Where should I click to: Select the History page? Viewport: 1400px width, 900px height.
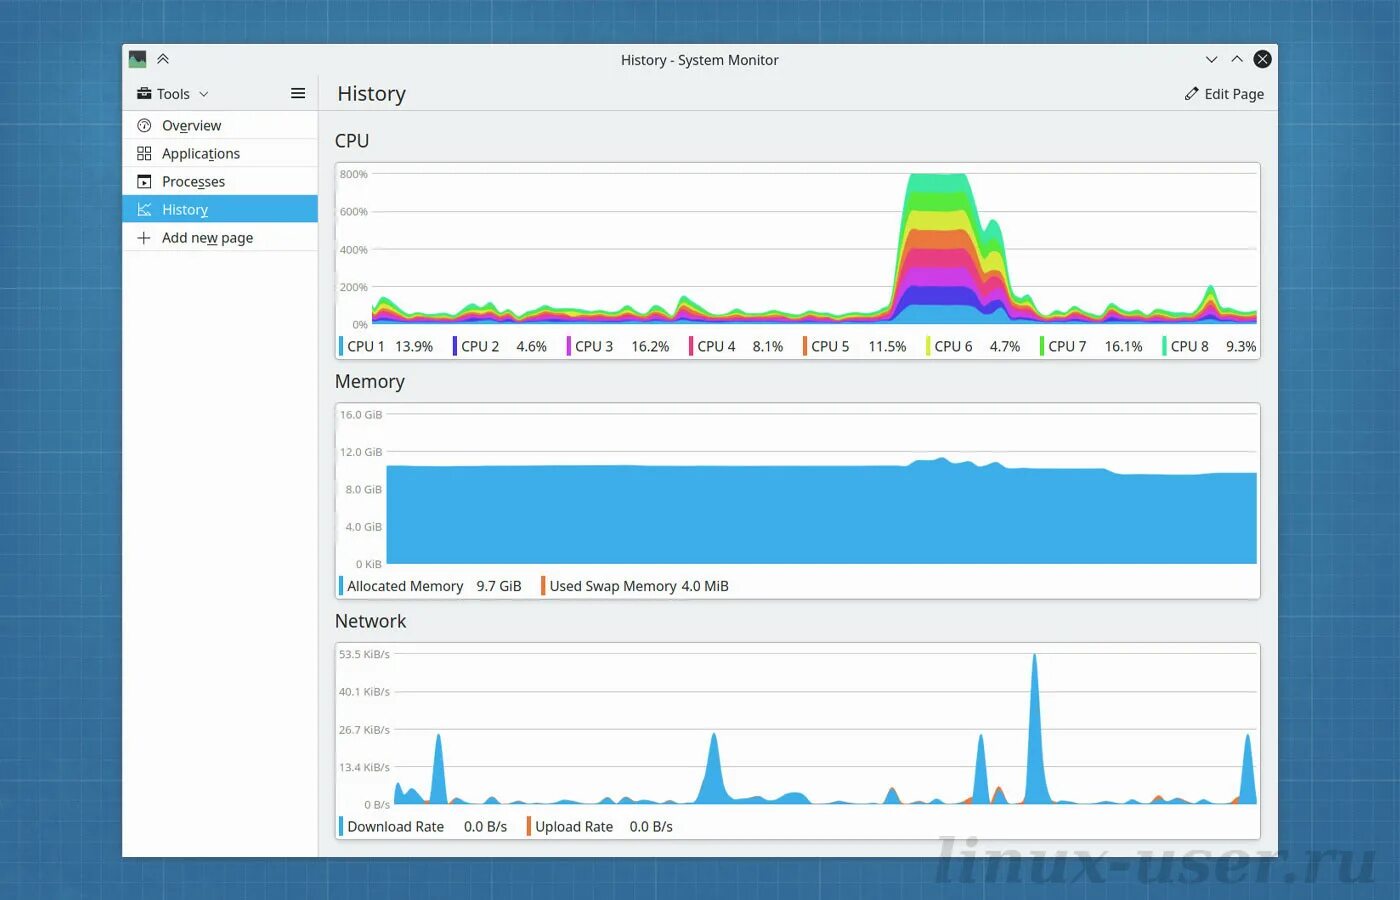coord(220,209)
